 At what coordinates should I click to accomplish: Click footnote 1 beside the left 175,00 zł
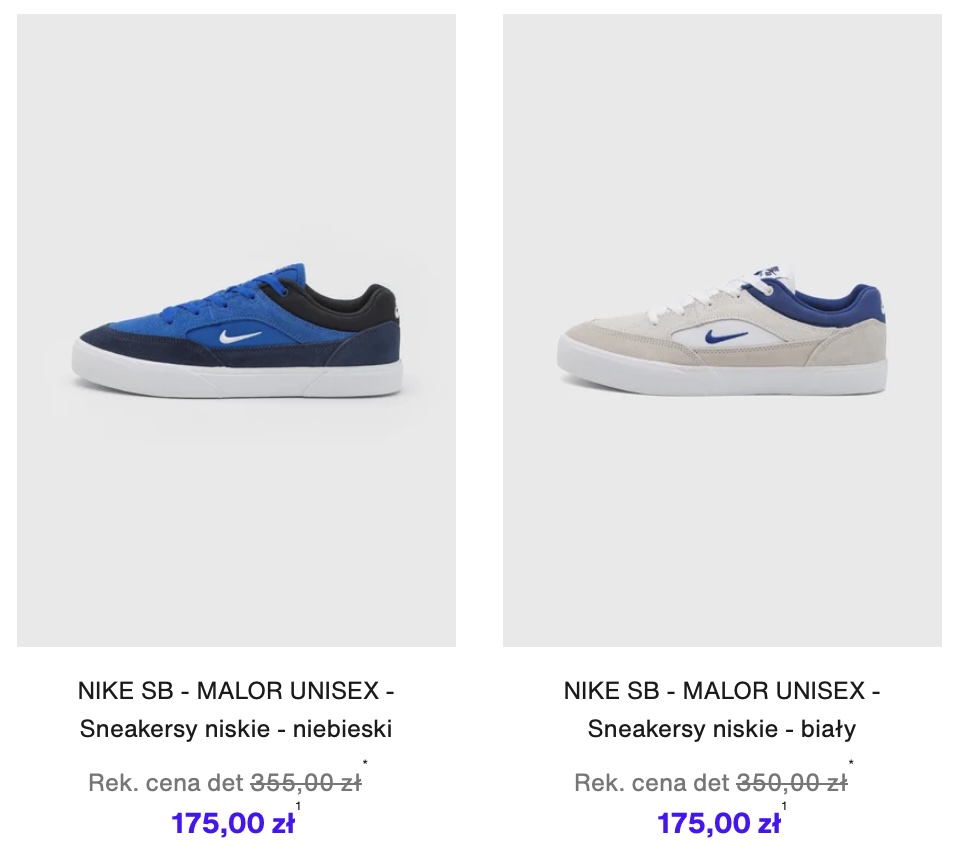click(298, 806)
